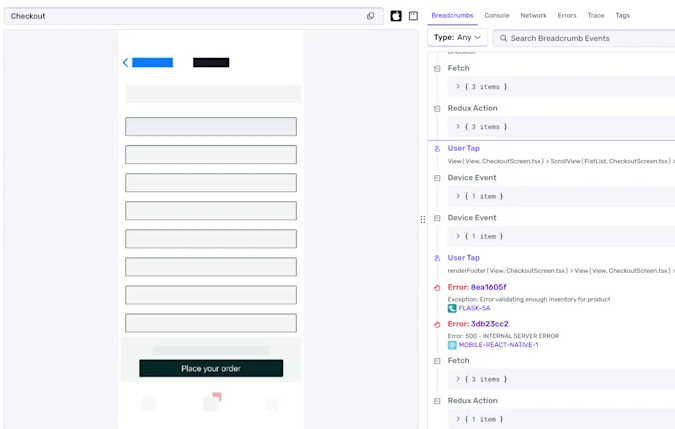The image size is (675, 429).
Task: Click the second Device Event breadcrumb icon
Action: click(437, 218)
